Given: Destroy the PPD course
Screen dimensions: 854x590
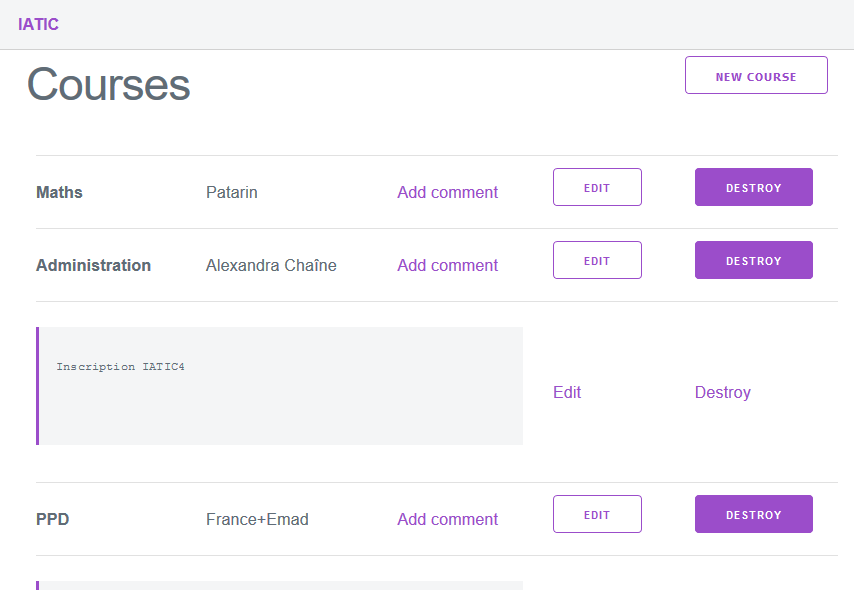Looking at the screenshot, I should point(753,514).
